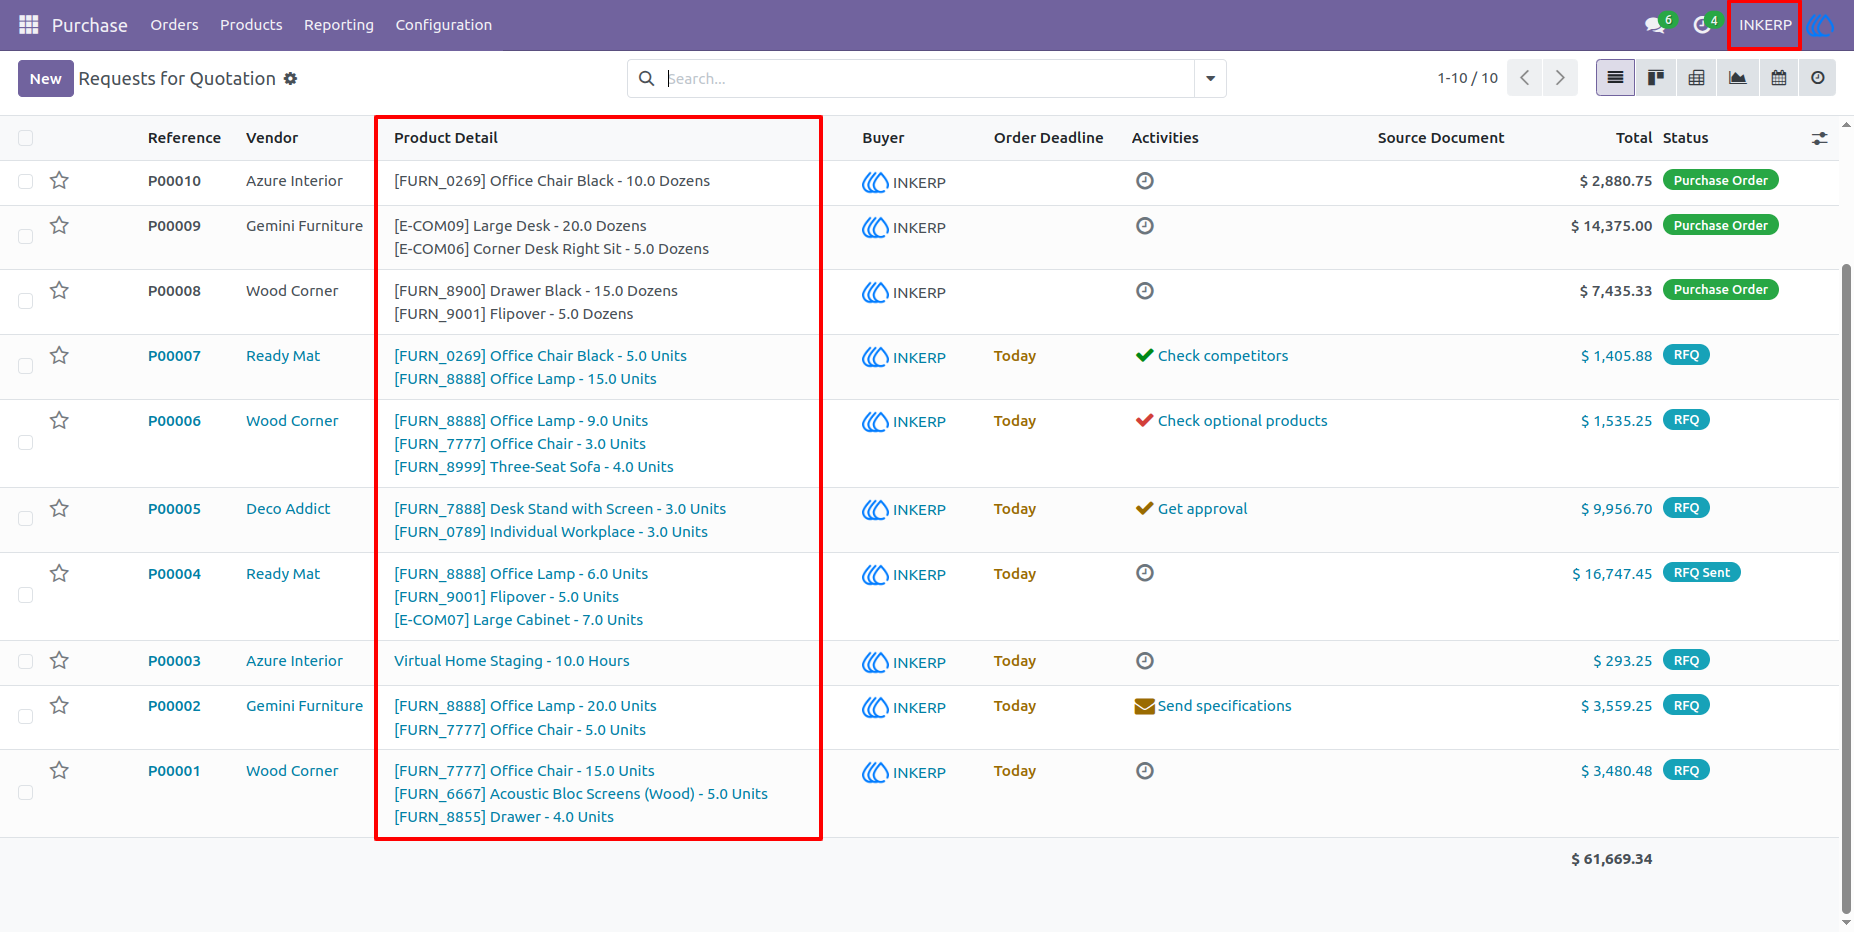Image resolution: width=1854 pixels, height=932 pixels.
Task: Click the activity clock for P00009
Action: [1145, 226]
